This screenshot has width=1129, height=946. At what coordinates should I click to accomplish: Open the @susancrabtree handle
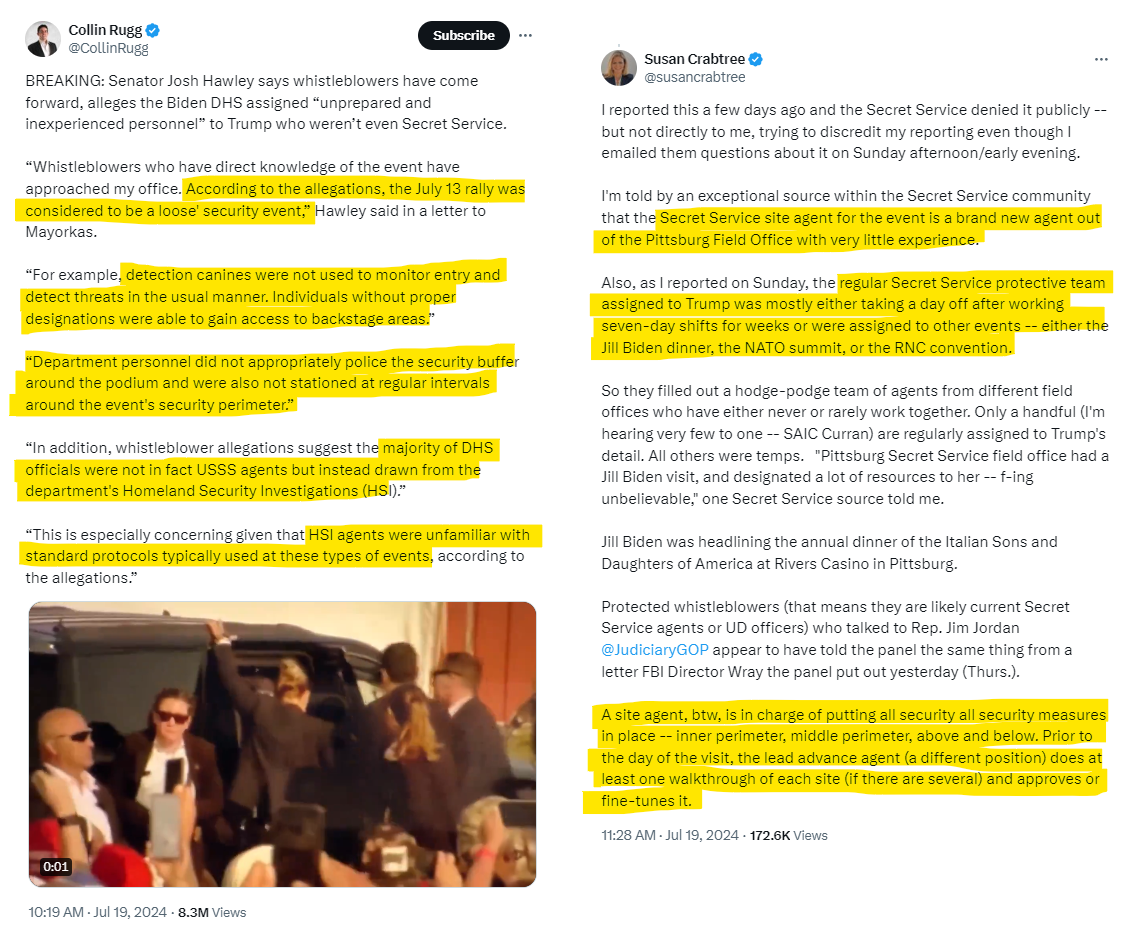694,77
